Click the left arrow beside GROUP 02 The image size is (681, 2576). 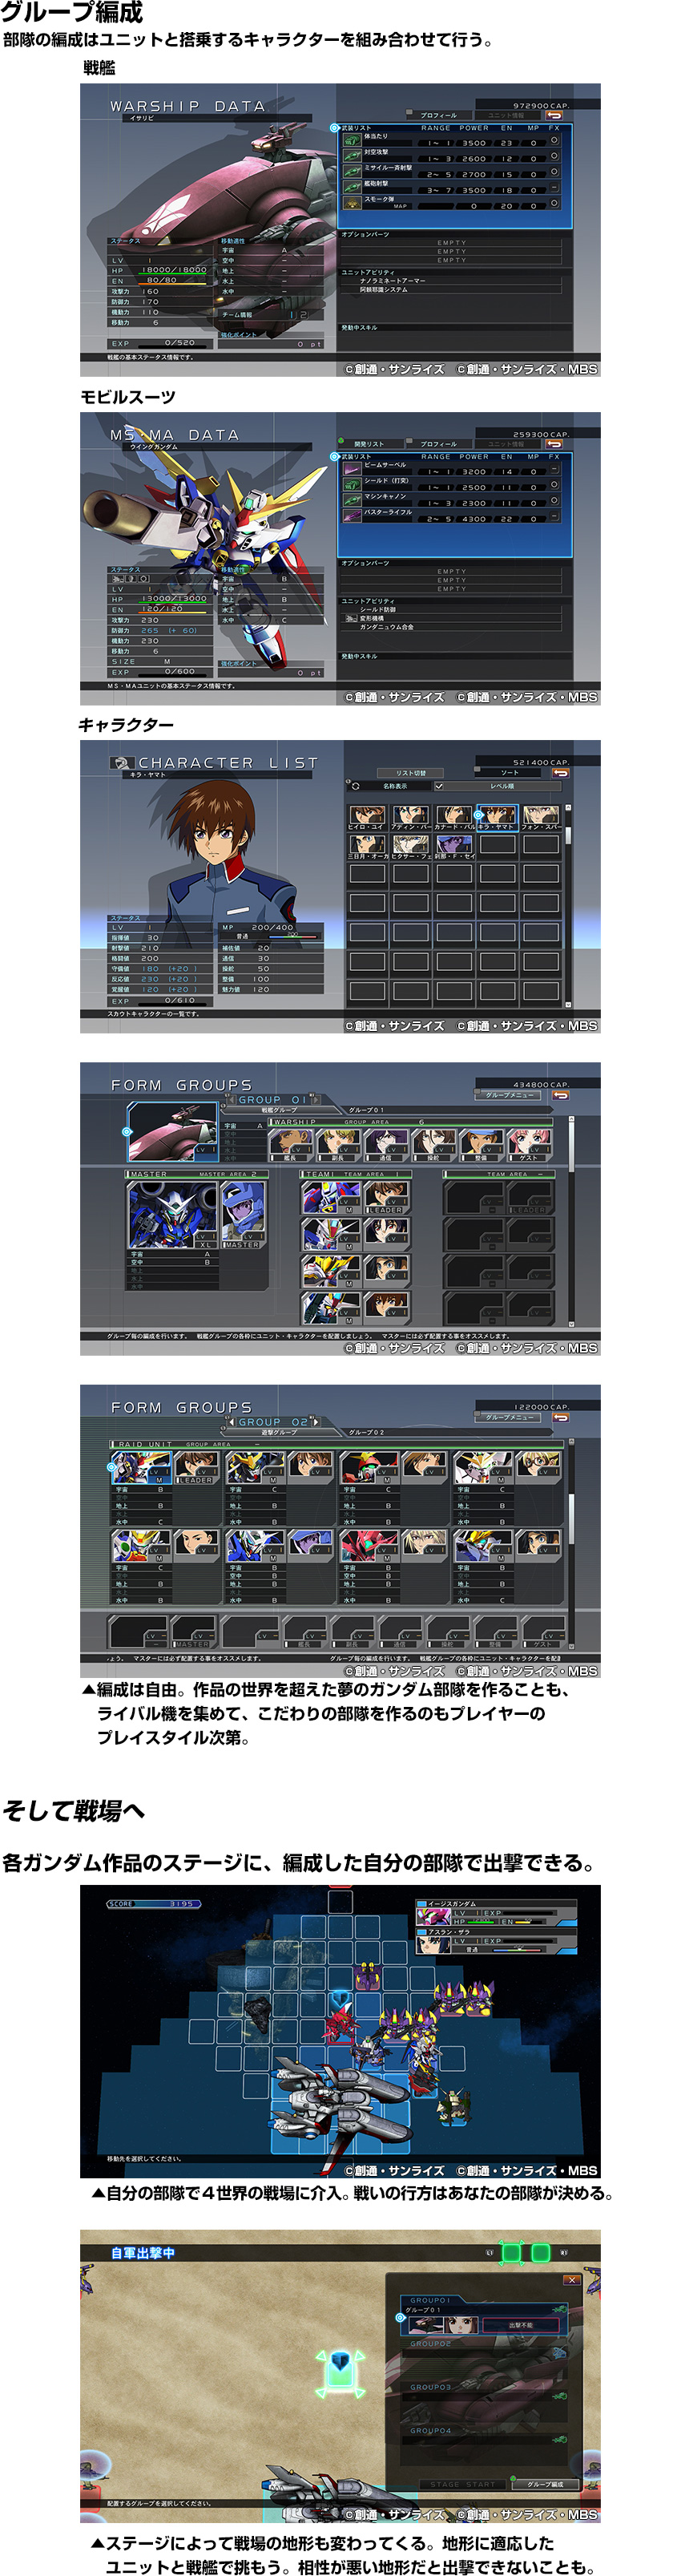click(x=232, y=1421)
